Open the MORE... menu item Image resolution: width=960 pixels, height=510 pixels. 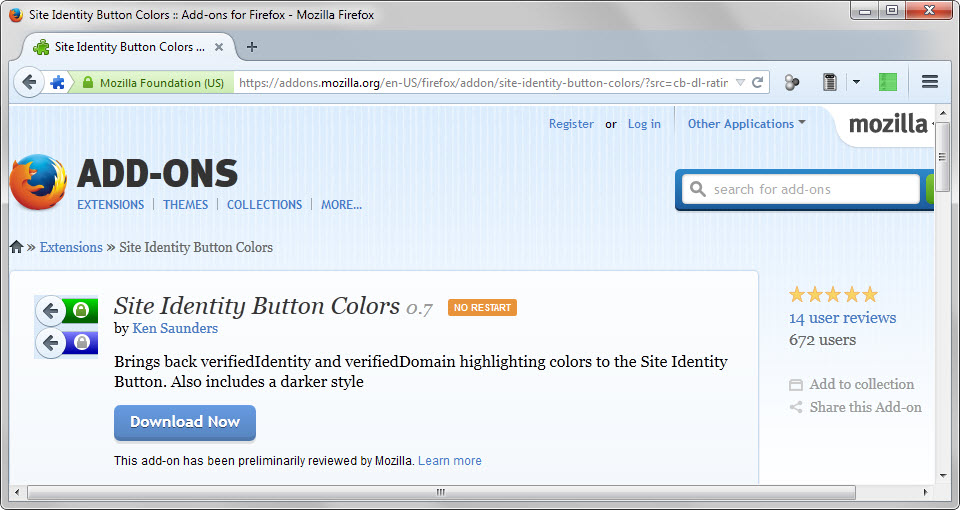pos(342,204)
